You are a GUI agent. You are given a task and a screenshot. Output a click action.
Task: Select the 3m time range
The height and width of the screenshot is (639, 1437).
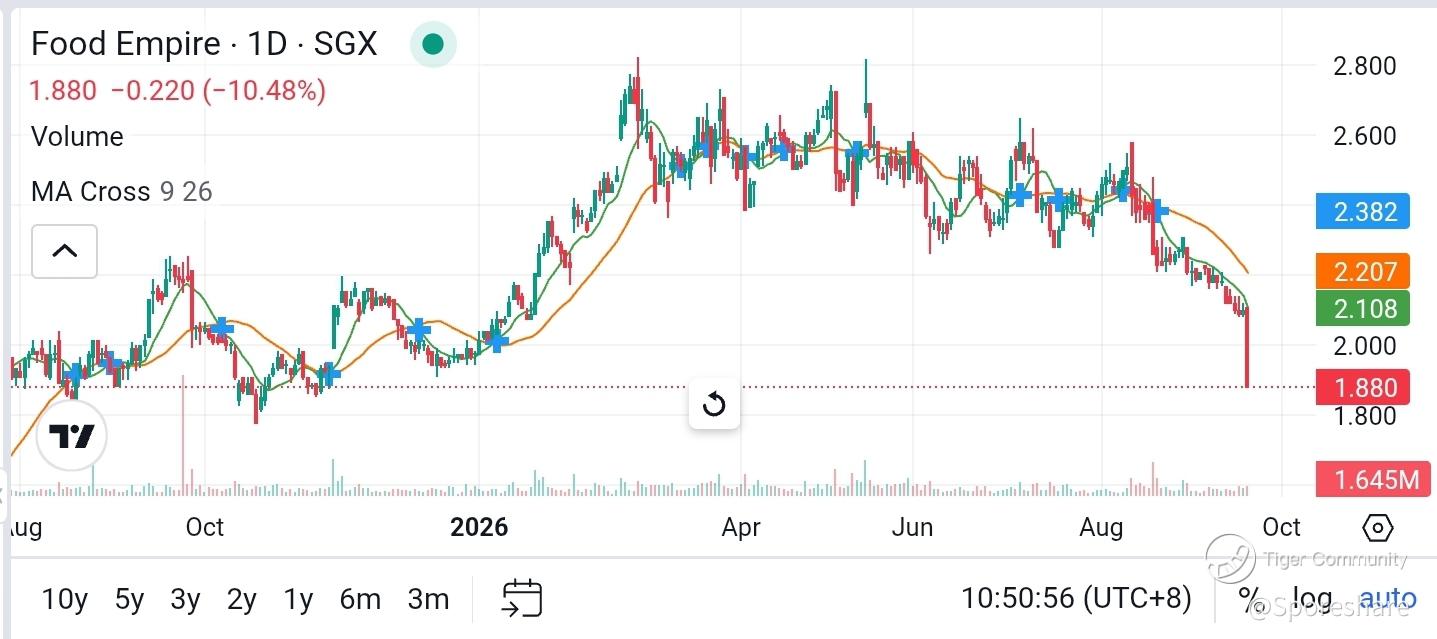428,599
